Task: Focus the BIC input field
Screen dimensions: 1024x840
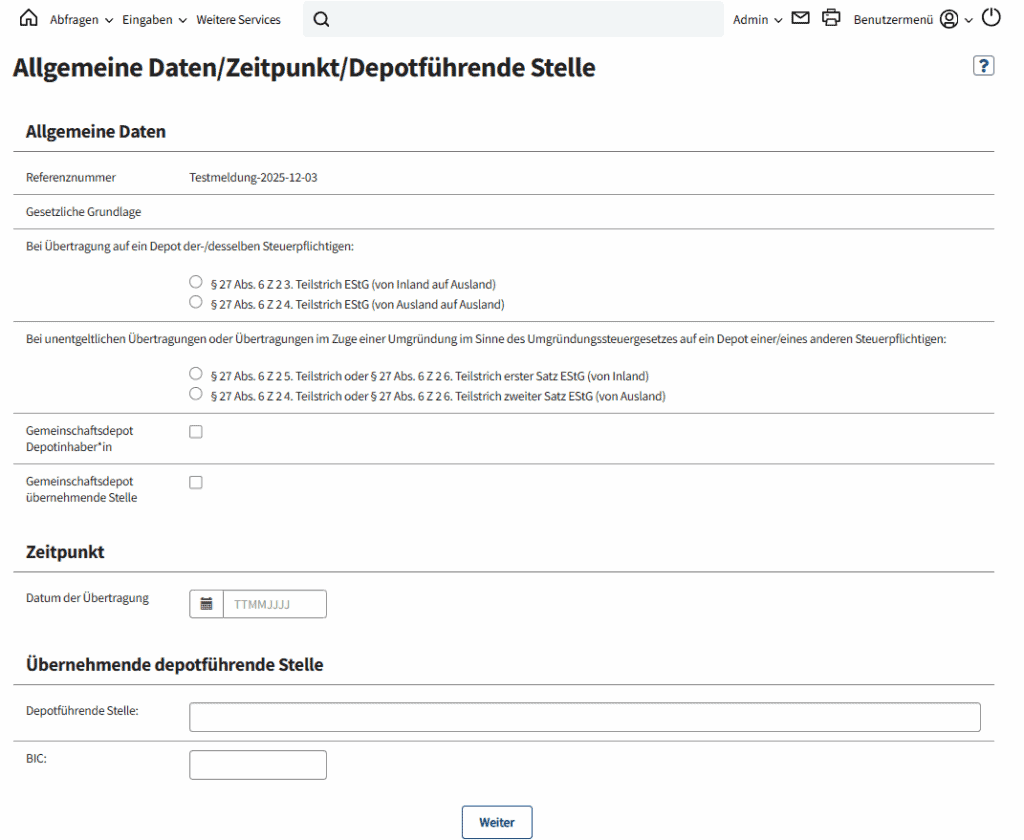Action: (258, 765)
